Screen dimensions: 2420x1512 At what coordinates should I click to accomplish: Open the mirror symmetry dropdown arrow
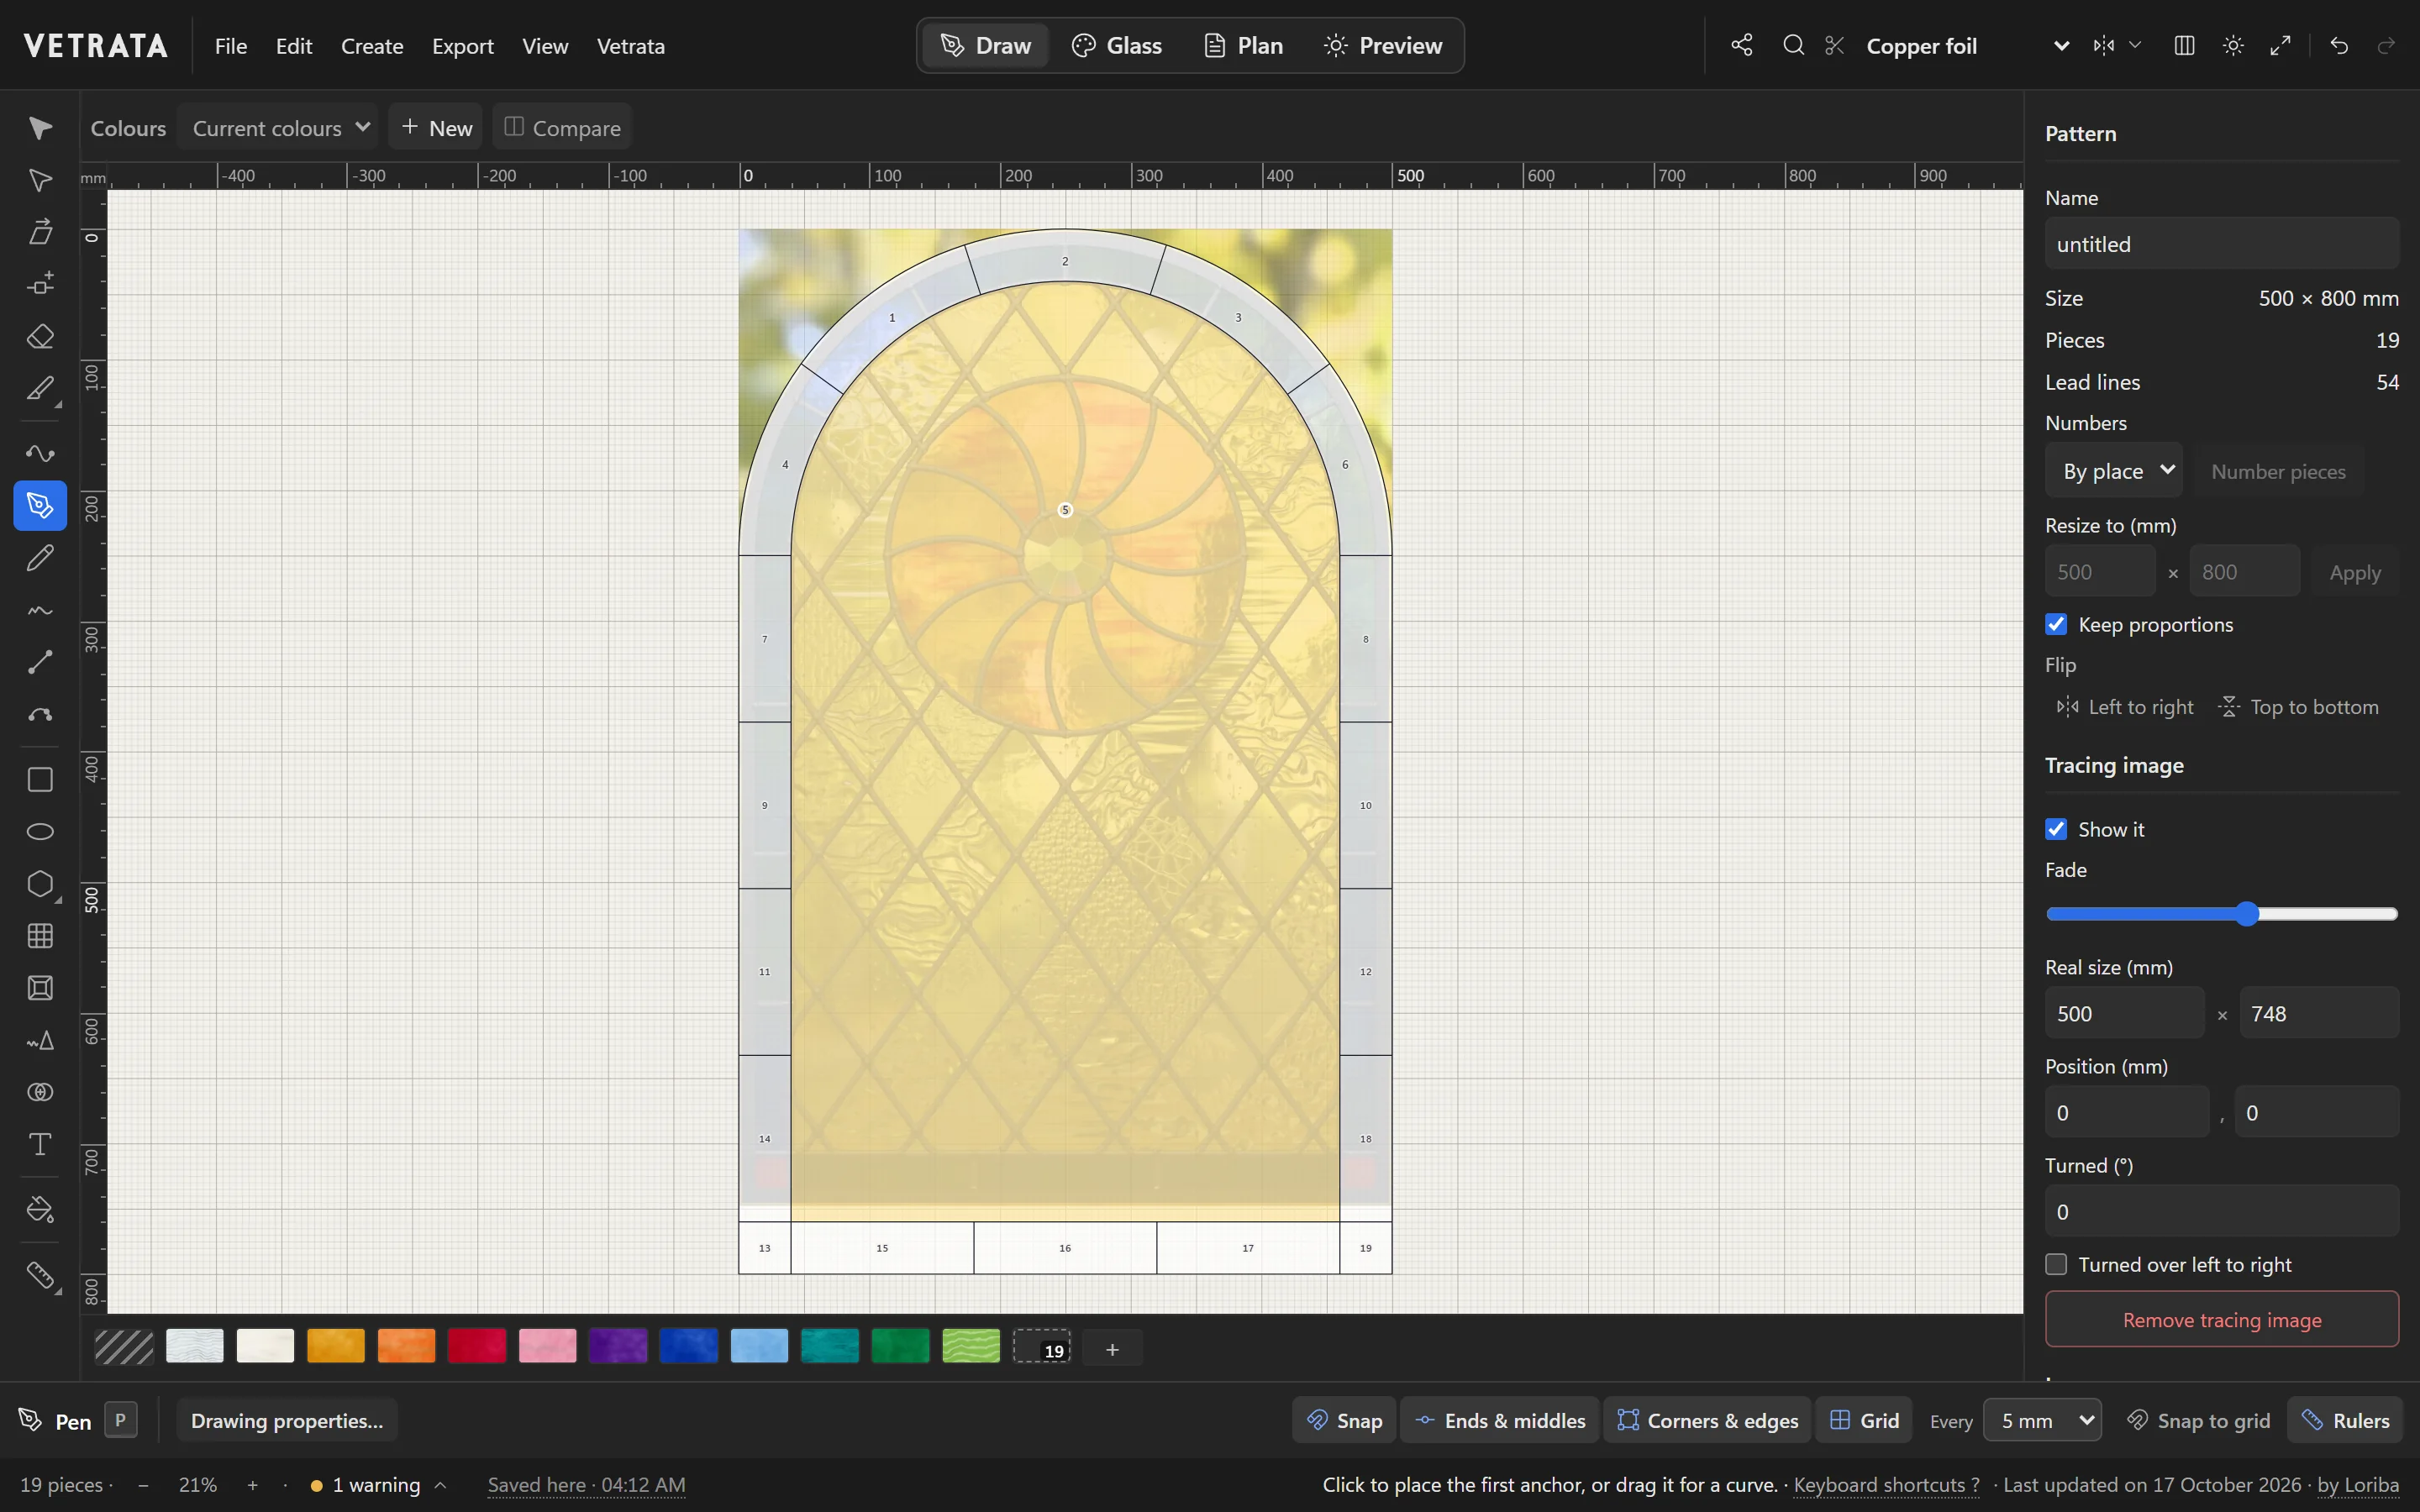coord(2135,45)
